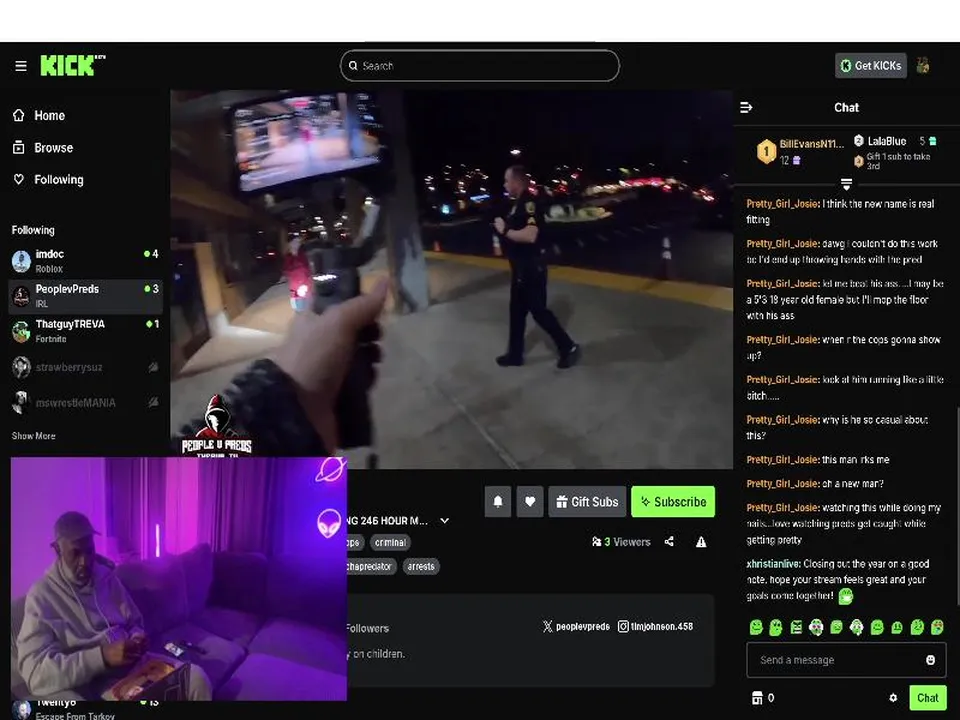Collapse the chat panel arrow icon
The width and height of the screenshot is (960, 720).
746,108
